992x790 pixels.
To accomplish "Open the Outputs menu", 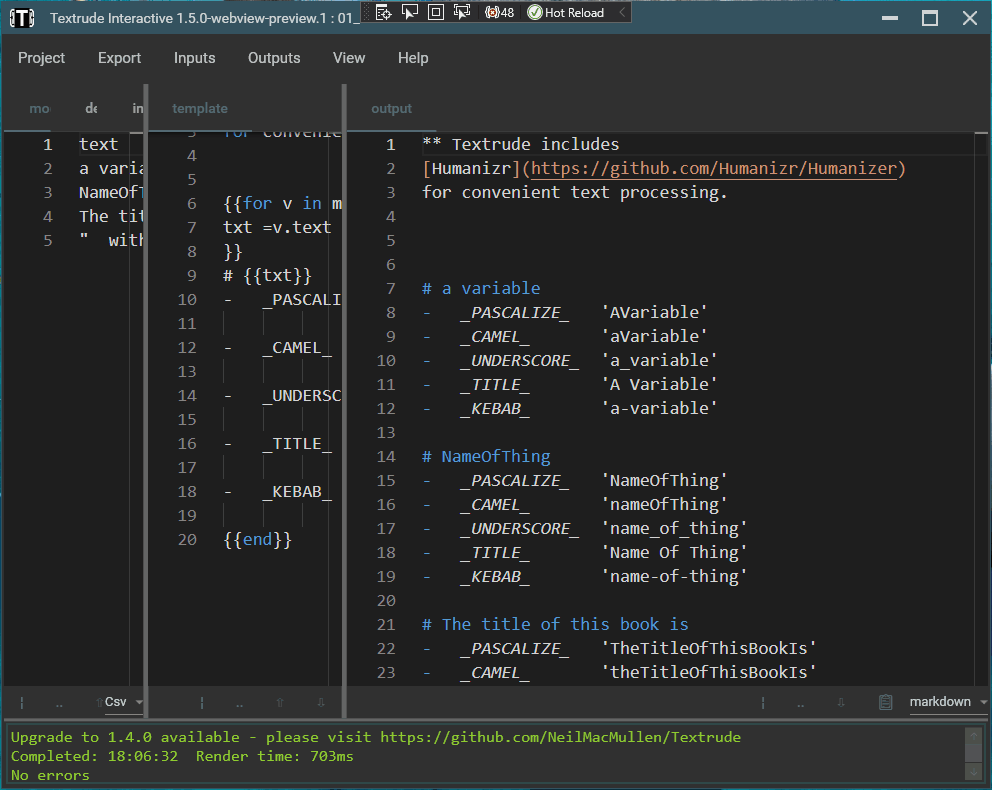I will [274, 58].
